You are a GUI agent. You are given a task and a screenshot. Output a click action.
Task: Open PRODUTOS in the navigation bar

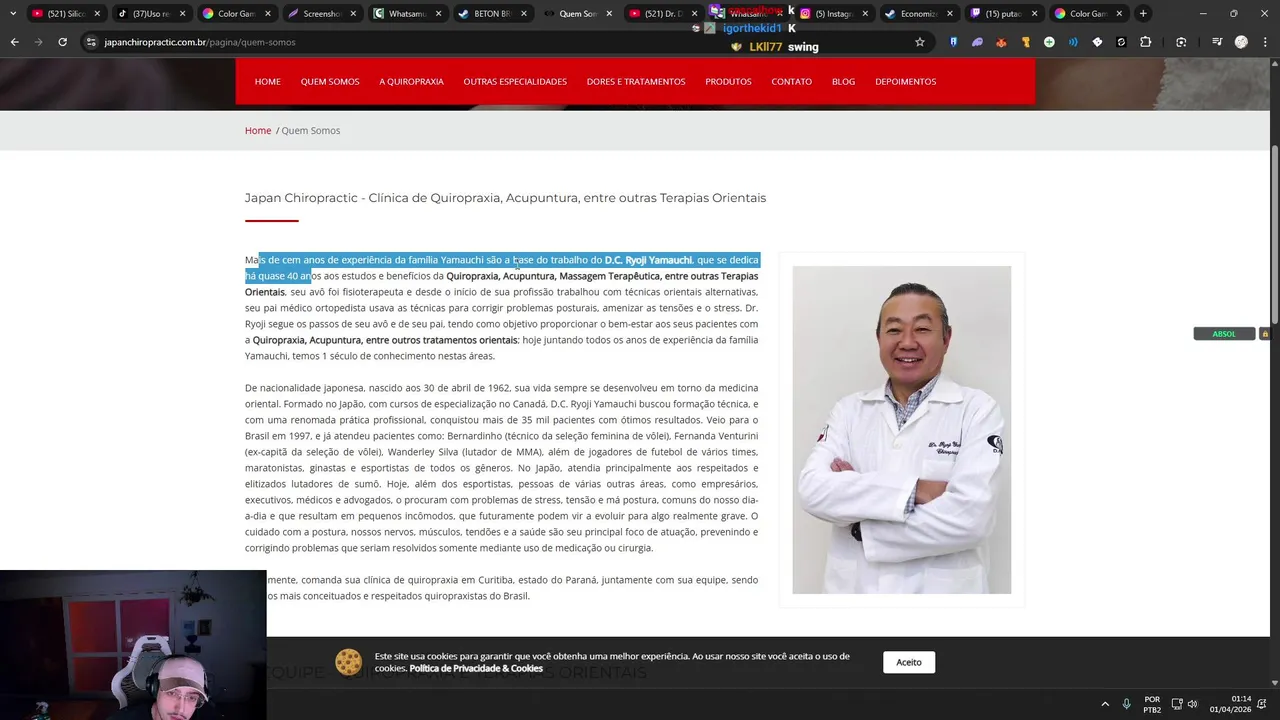[x=728, y=81]
